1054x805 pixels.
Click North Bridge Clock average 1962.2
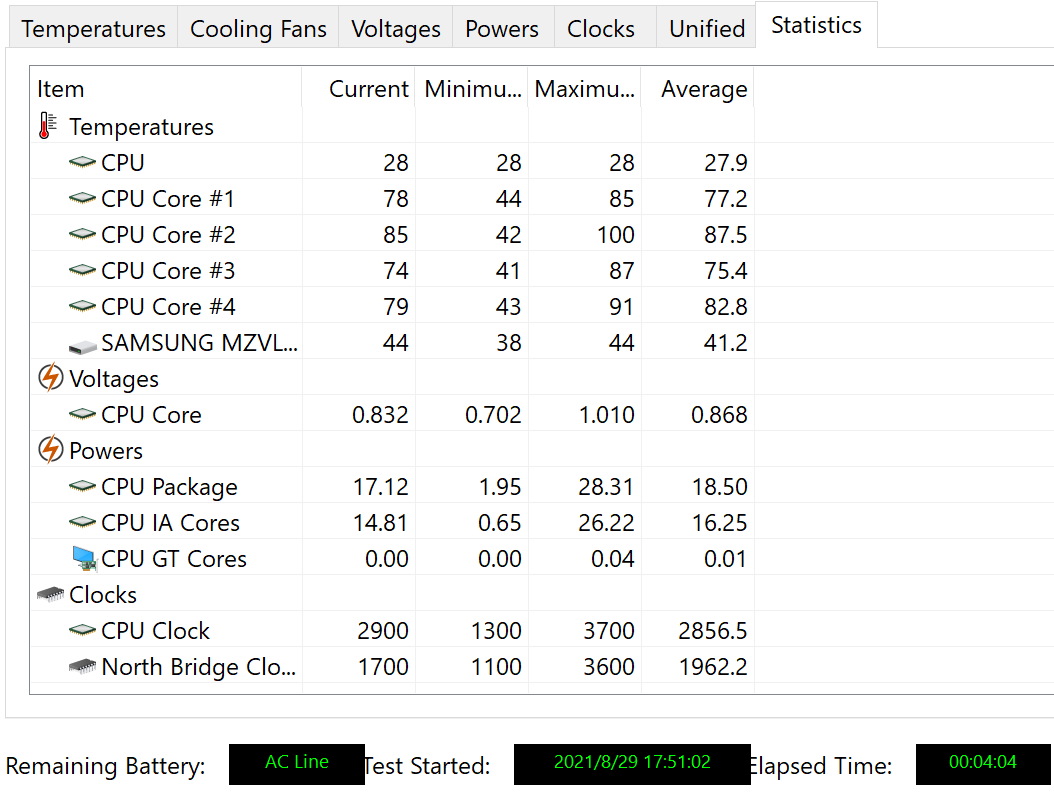[x=713, y=667]
